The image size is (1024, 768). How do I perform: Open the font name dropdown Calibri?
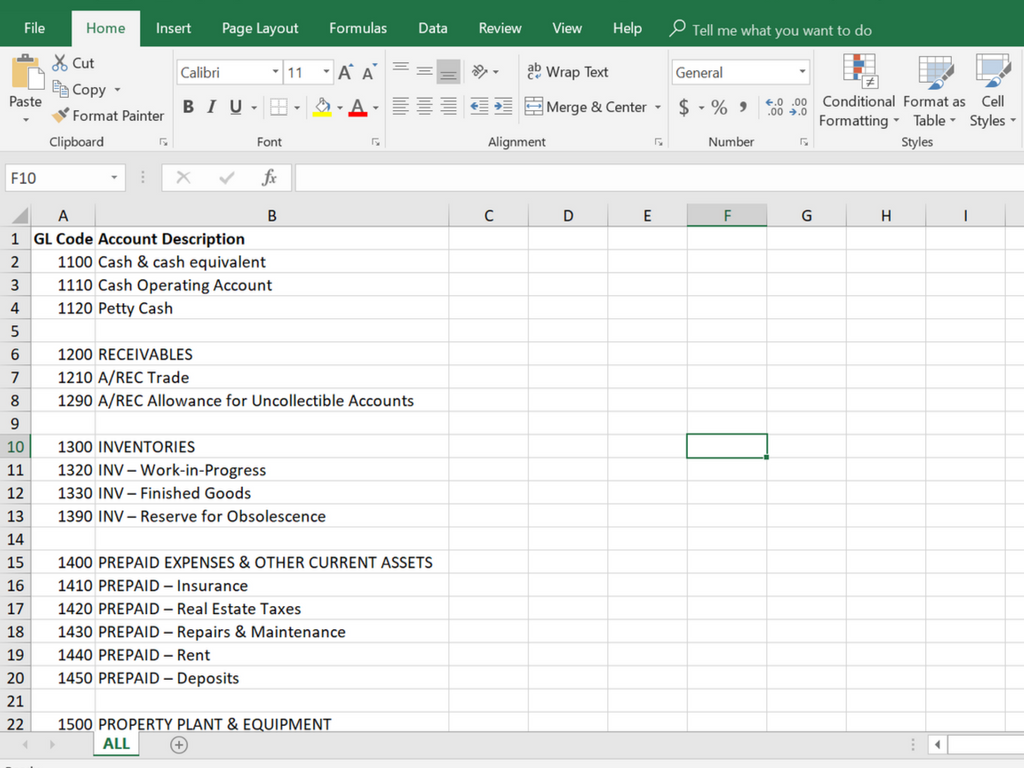[276, 72]
